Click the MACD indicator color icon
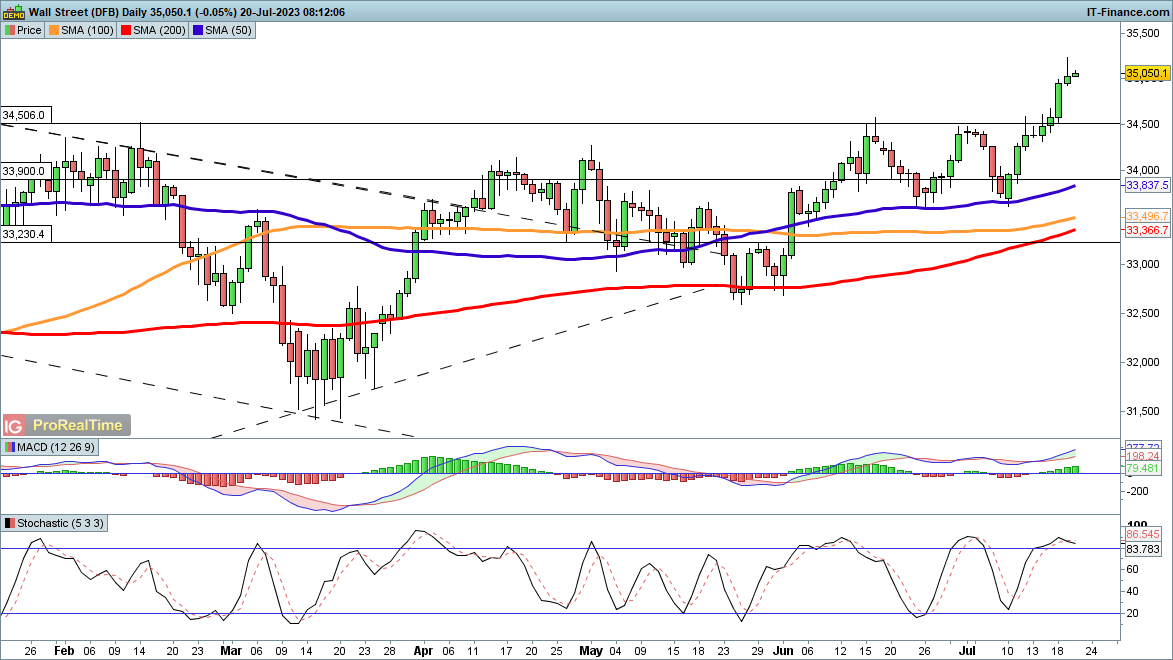Image resolution: width=1173 pixels, height=660 pixels. pos(10,446)
